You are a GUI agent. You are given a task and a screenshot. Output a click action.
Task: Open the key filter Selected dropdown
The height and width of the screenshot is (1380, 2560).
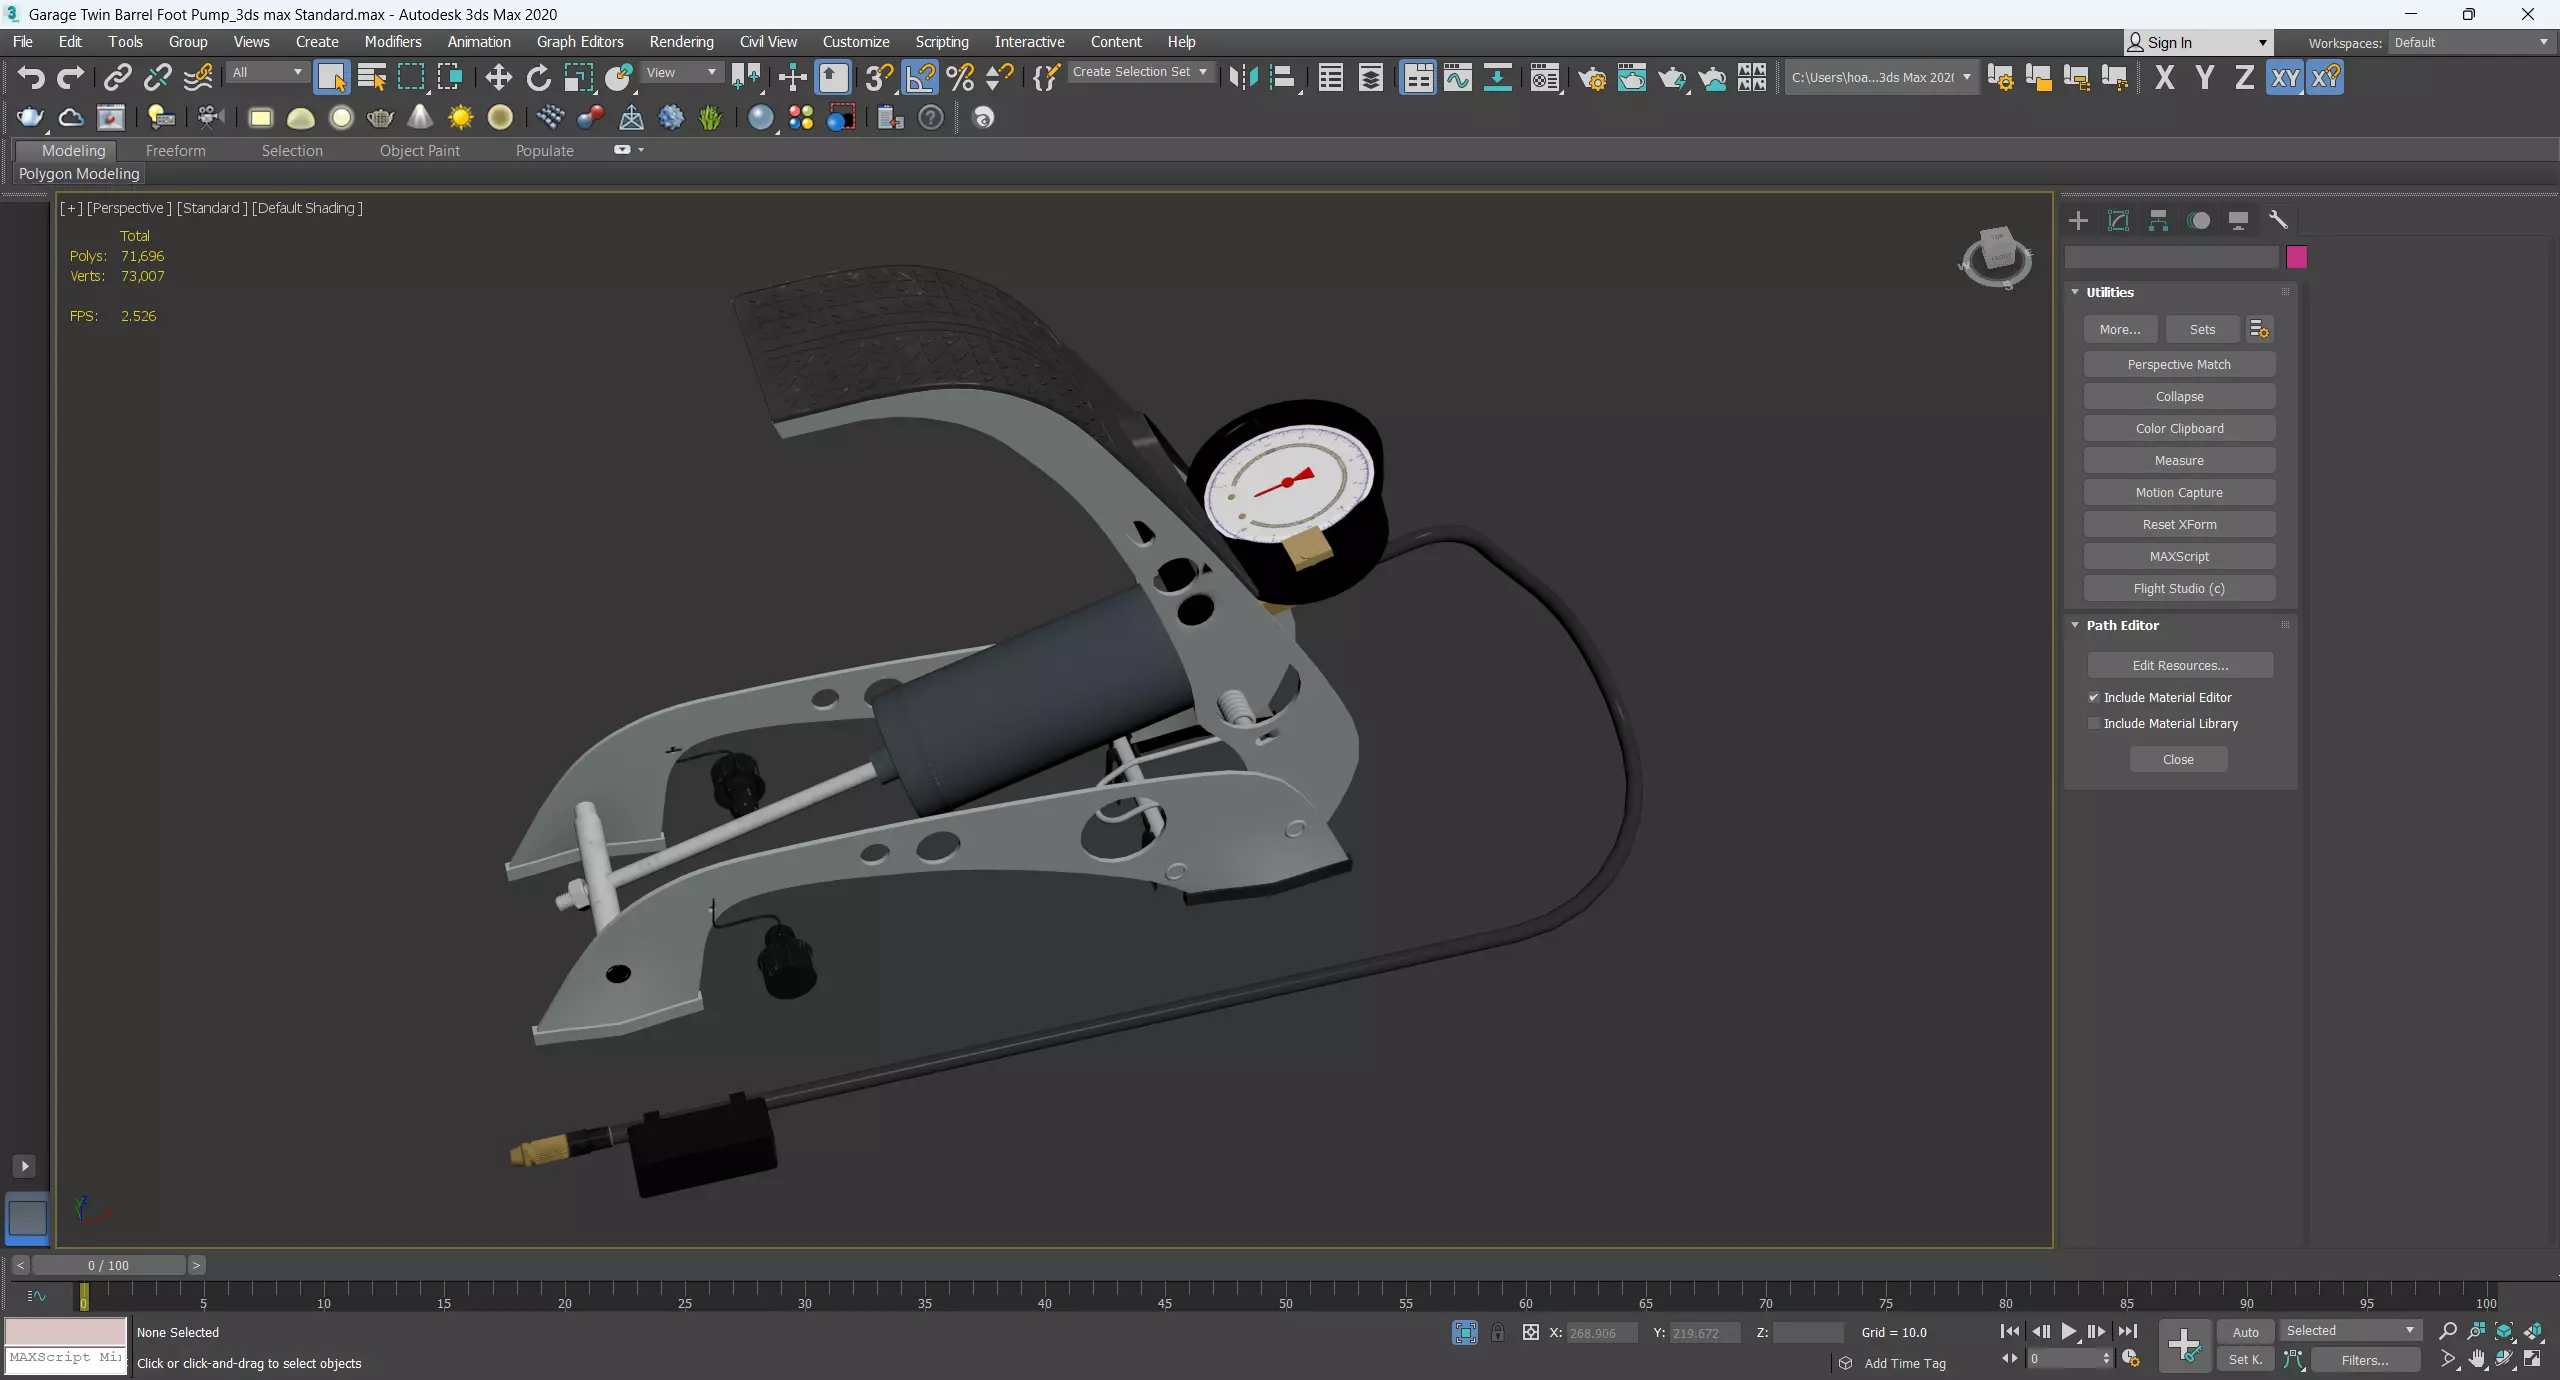[2350, 1330]
